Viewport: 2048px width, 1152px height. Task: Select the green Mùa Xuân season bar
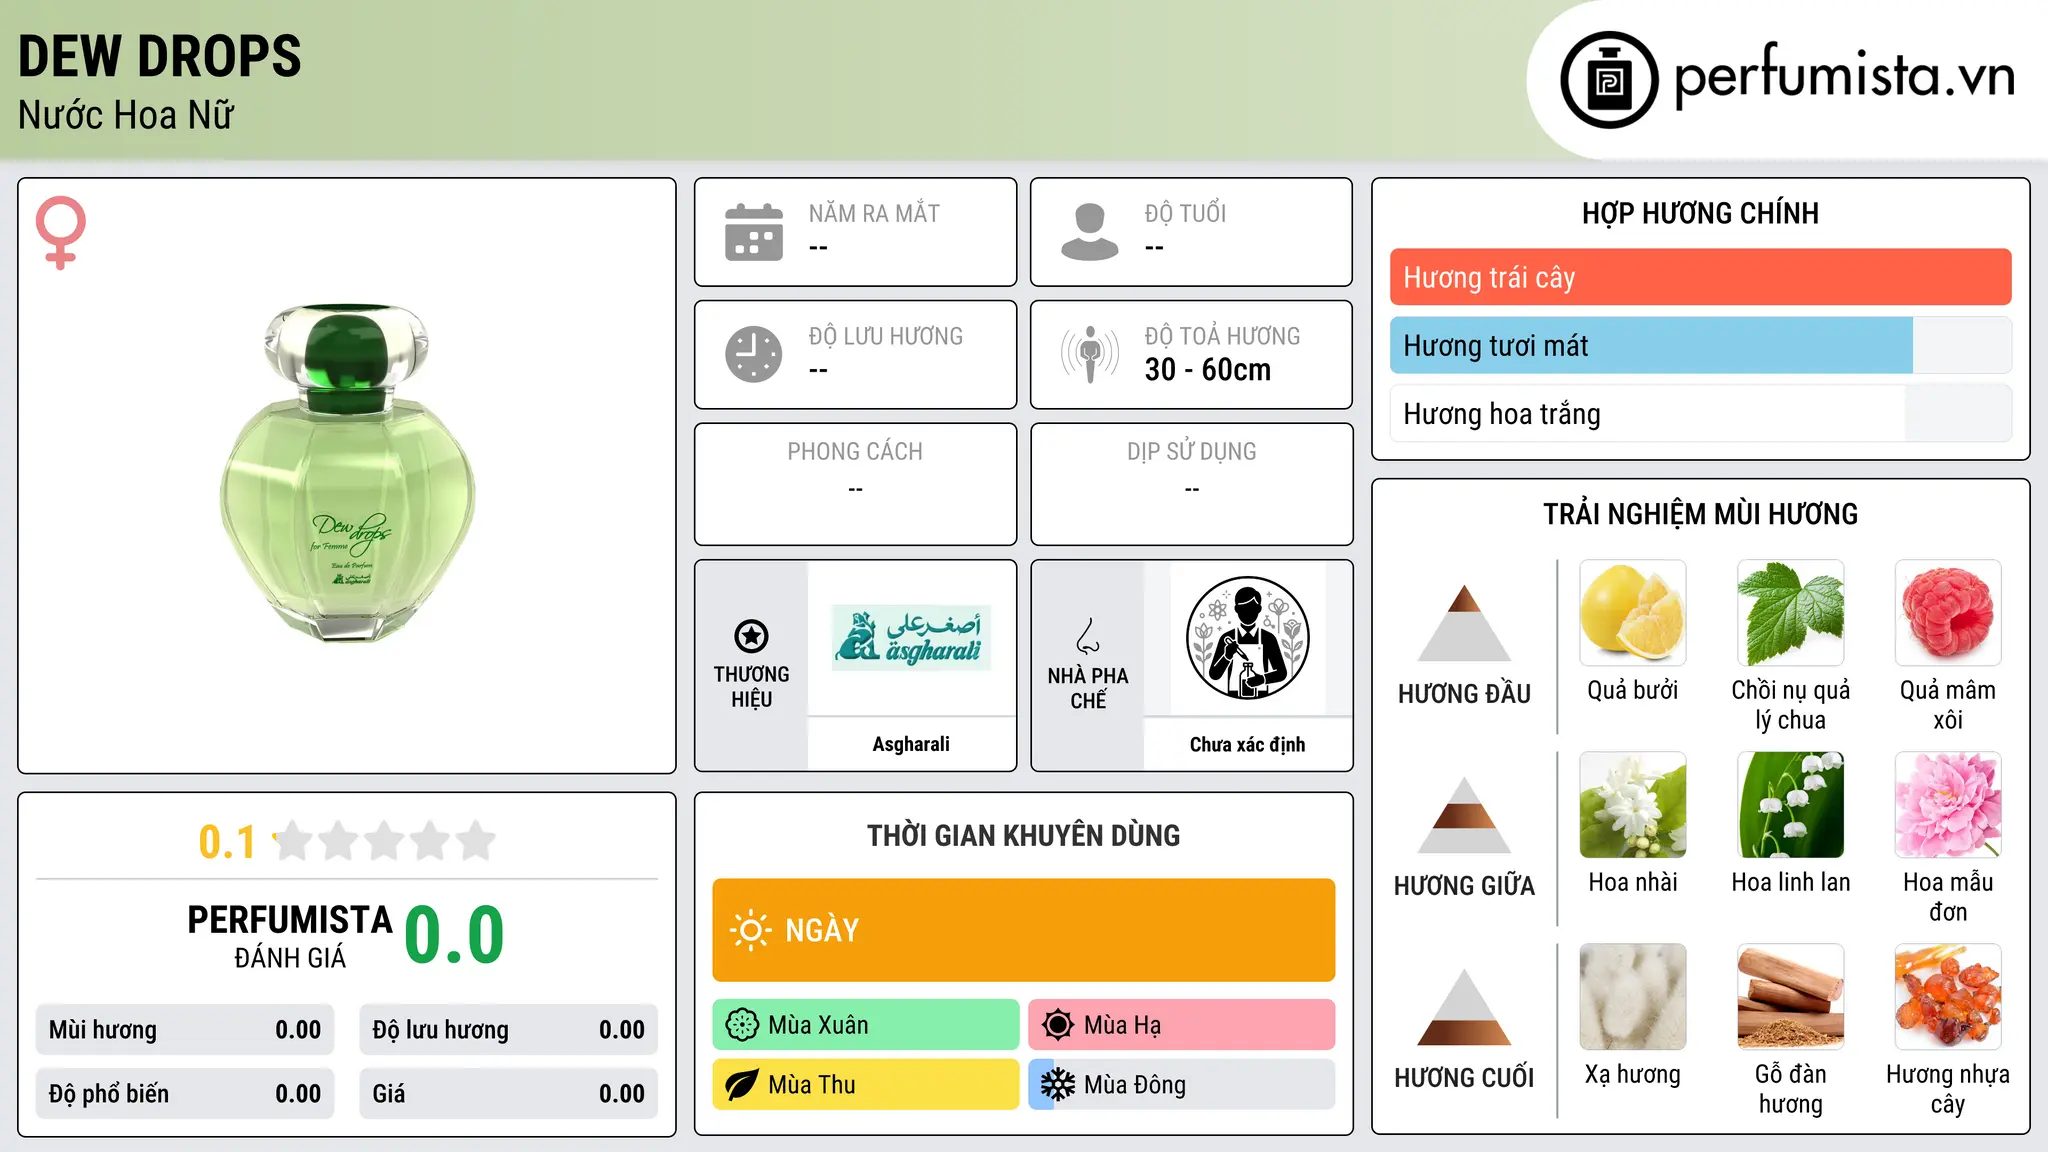[866, 1025]
